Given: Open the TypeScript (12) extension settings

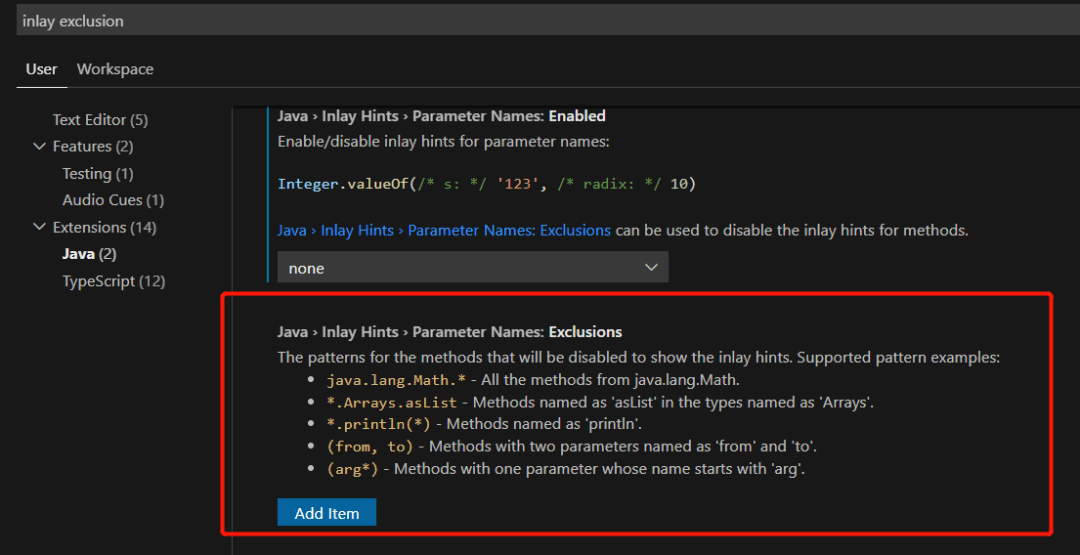Looking at the screenshot, I should tap(113, 282).
